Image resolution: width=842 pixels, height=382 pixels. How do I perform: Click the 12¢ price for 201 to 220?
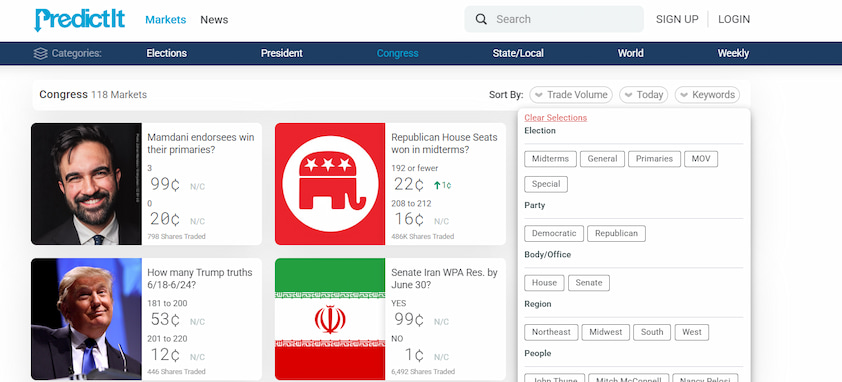click(165, 355)
